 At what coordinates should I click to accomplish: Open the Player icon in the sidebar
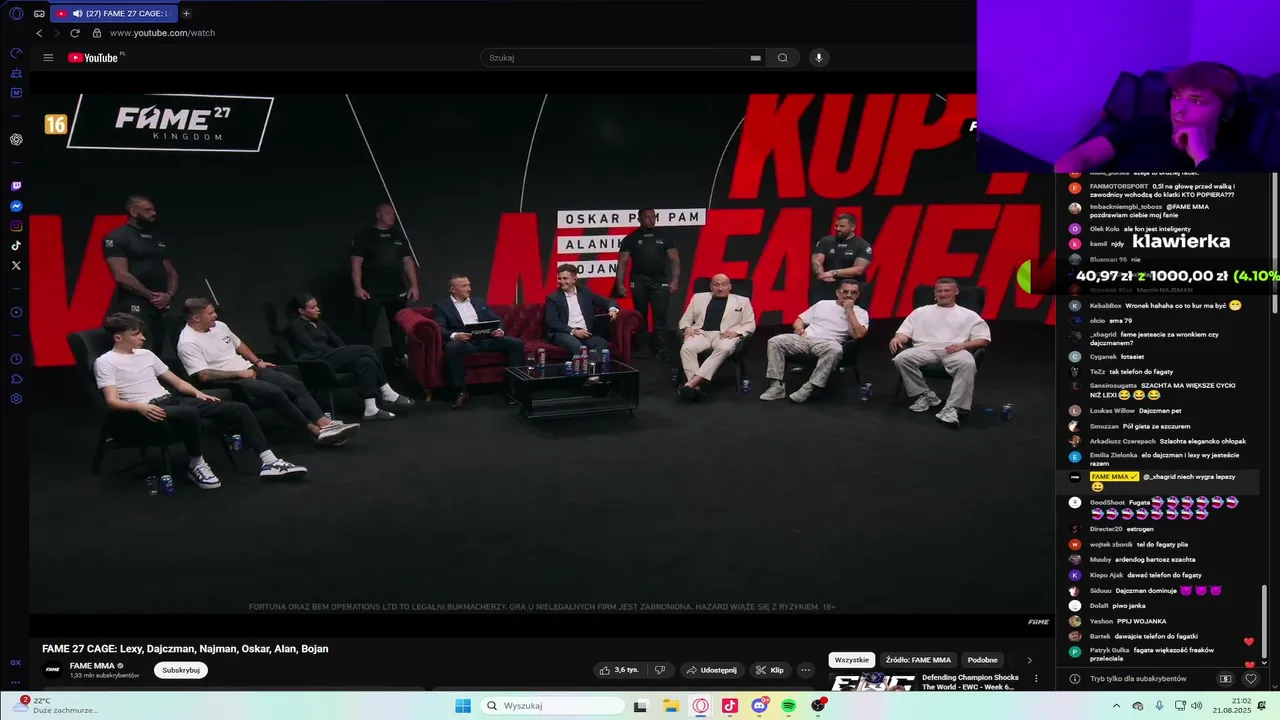click(16, 312)
